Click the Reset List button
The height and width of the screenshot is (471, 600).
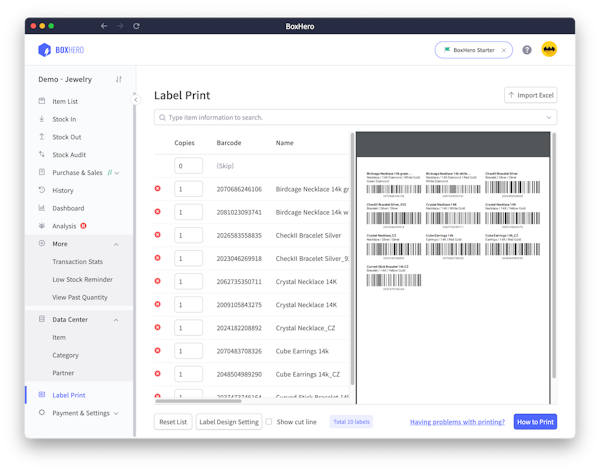tap(173, 422)
